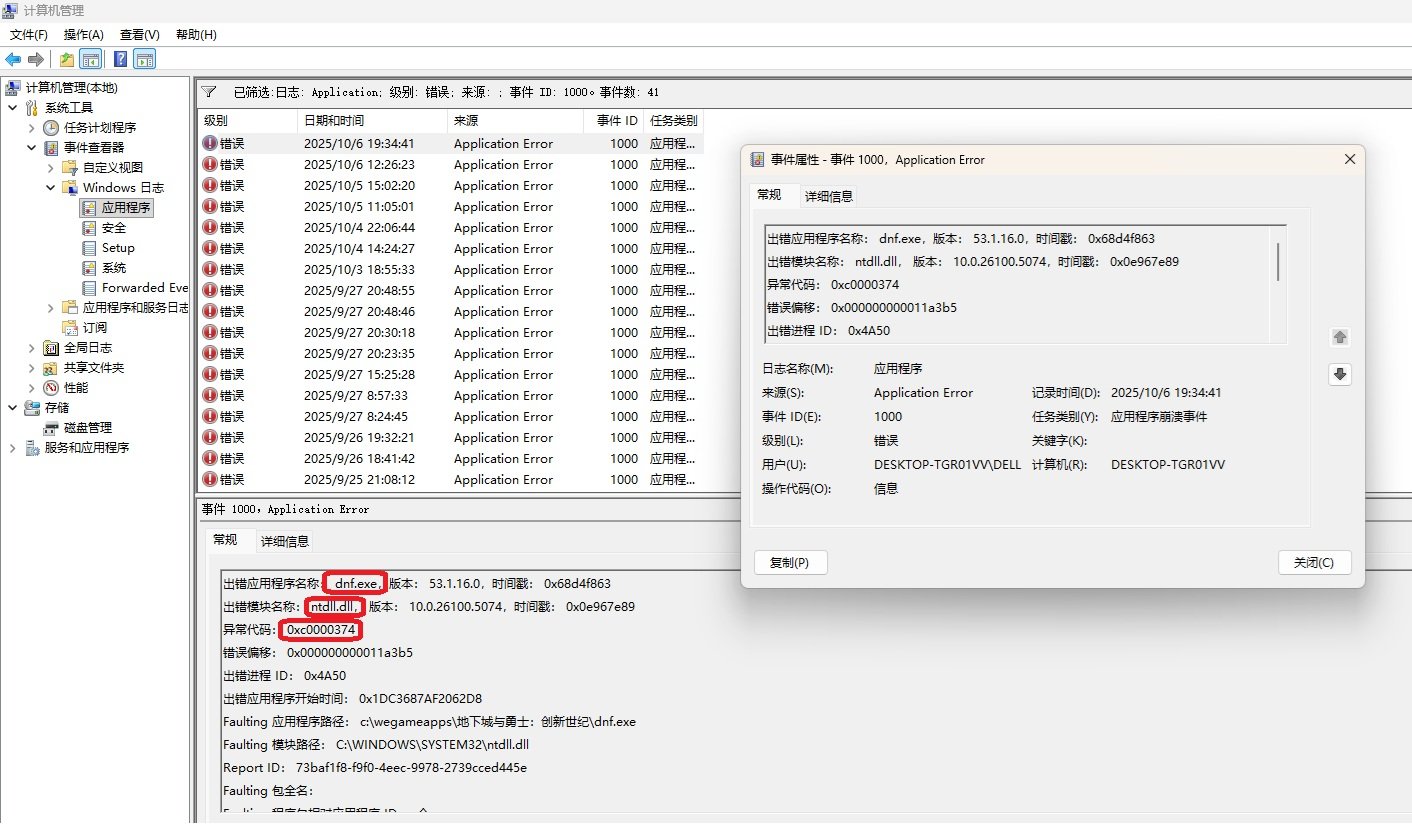Switch to 详细信息 tab in the properties dialog

(x=829, y=196)
